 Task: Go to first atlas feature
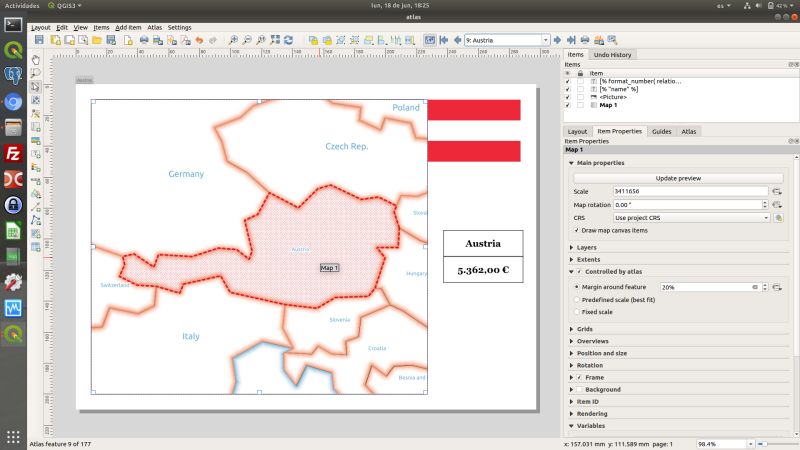[444, 40]
